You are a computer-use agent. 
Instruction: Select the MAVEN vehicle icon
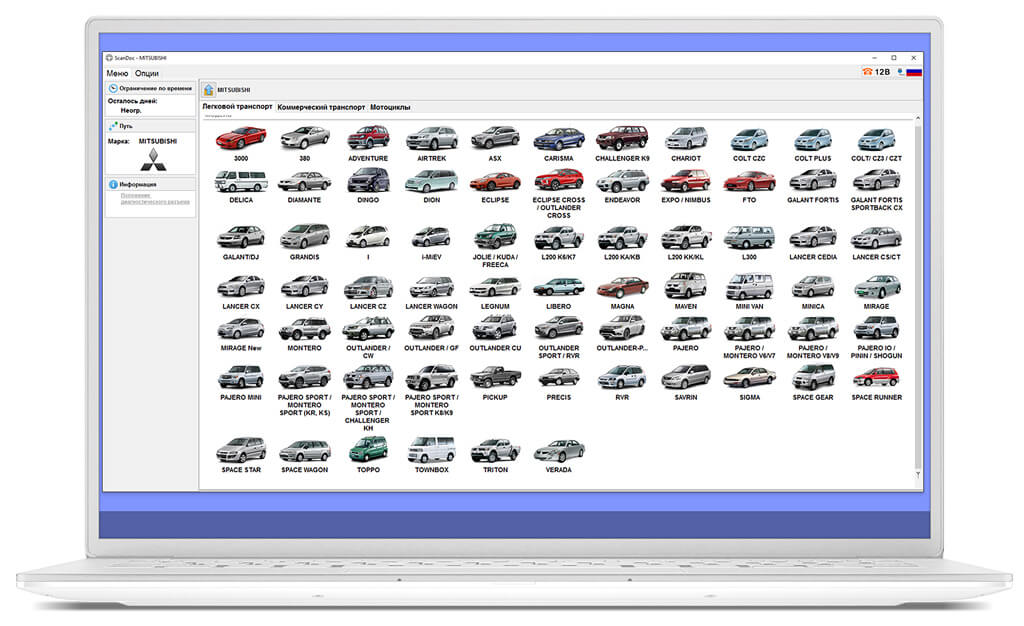pos(686,286)
